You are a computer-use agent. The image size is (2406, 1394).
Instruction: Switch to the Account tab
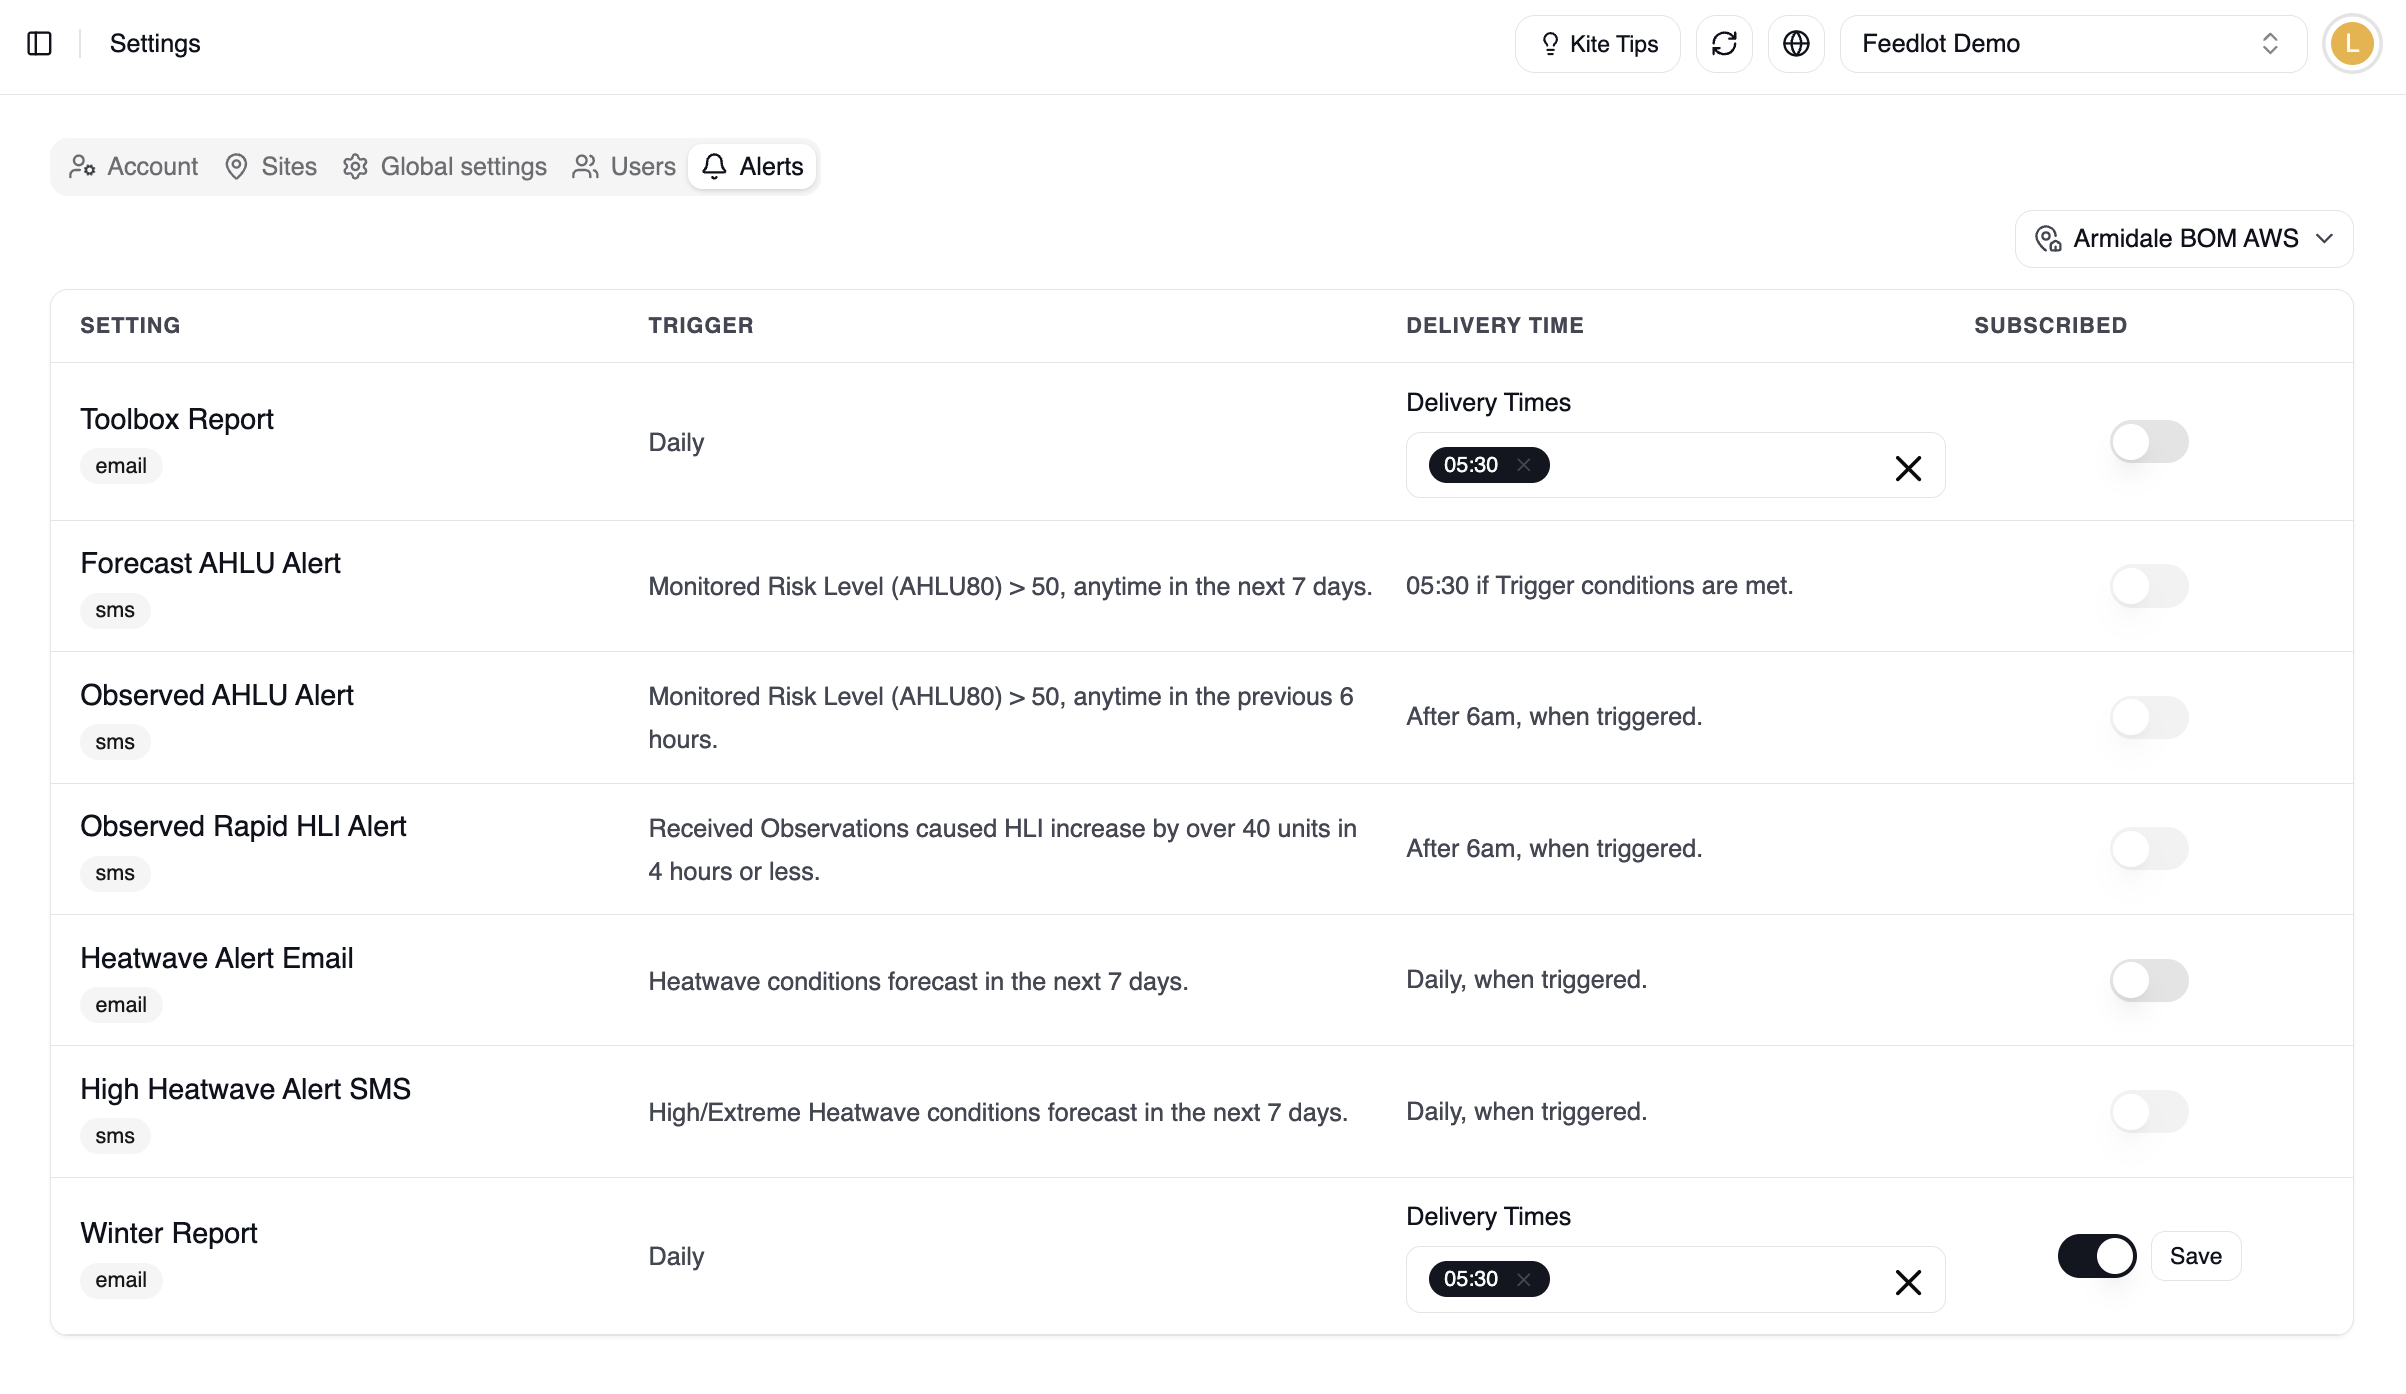[x=134, y=166]
